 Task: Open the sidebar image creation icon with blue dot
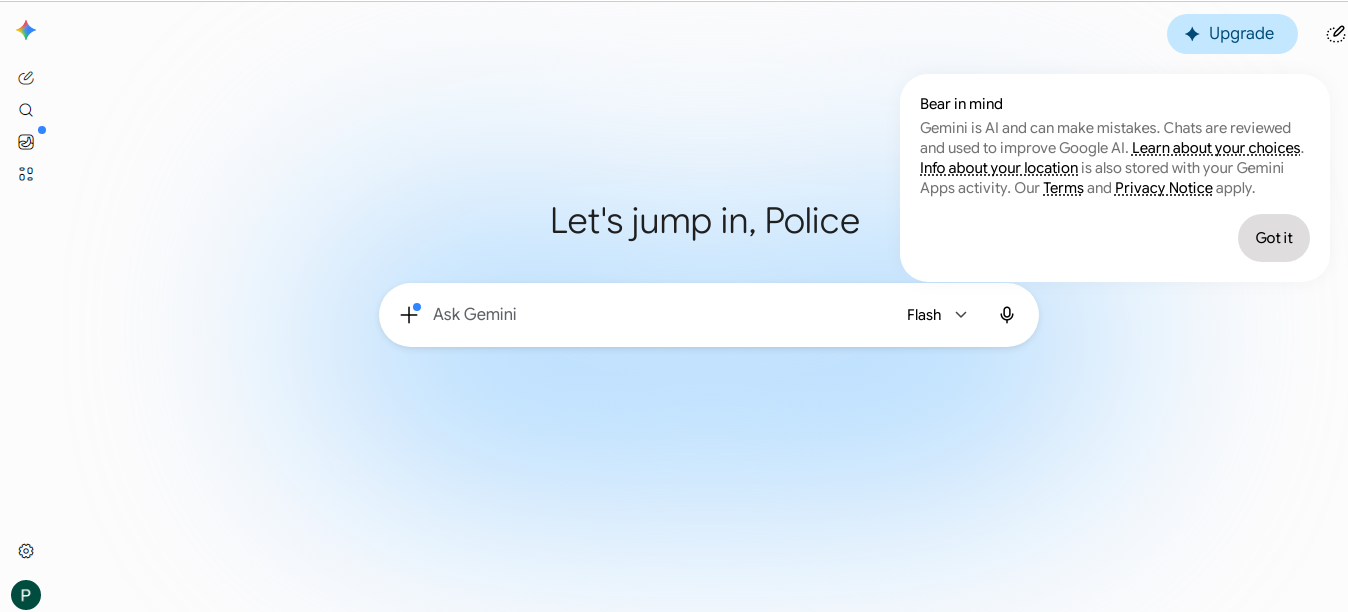[x=26, y=142]
